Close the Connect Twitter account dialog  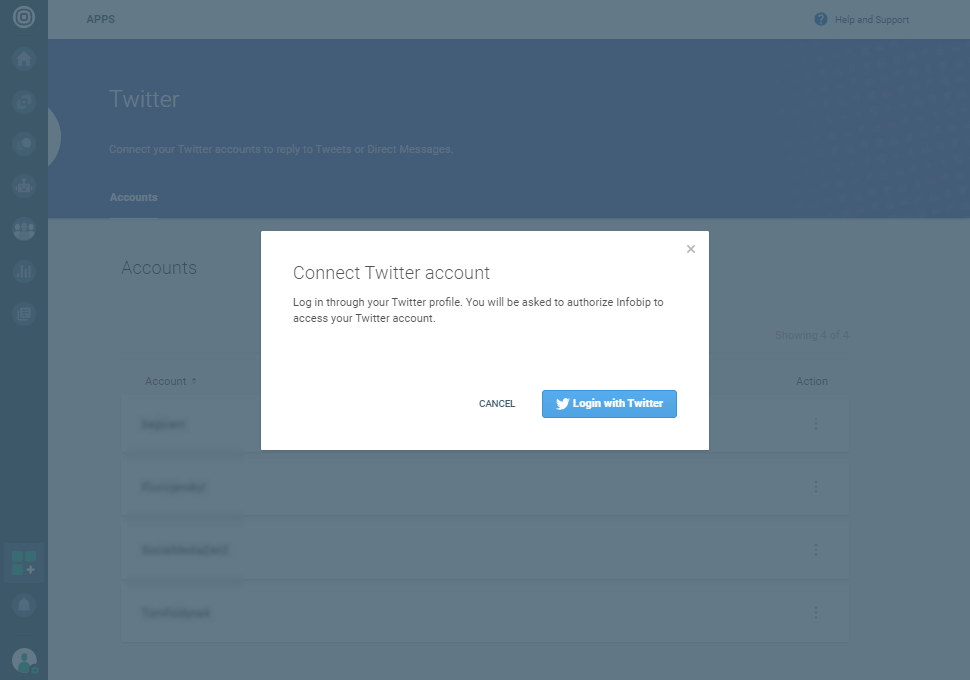point(690,249)
